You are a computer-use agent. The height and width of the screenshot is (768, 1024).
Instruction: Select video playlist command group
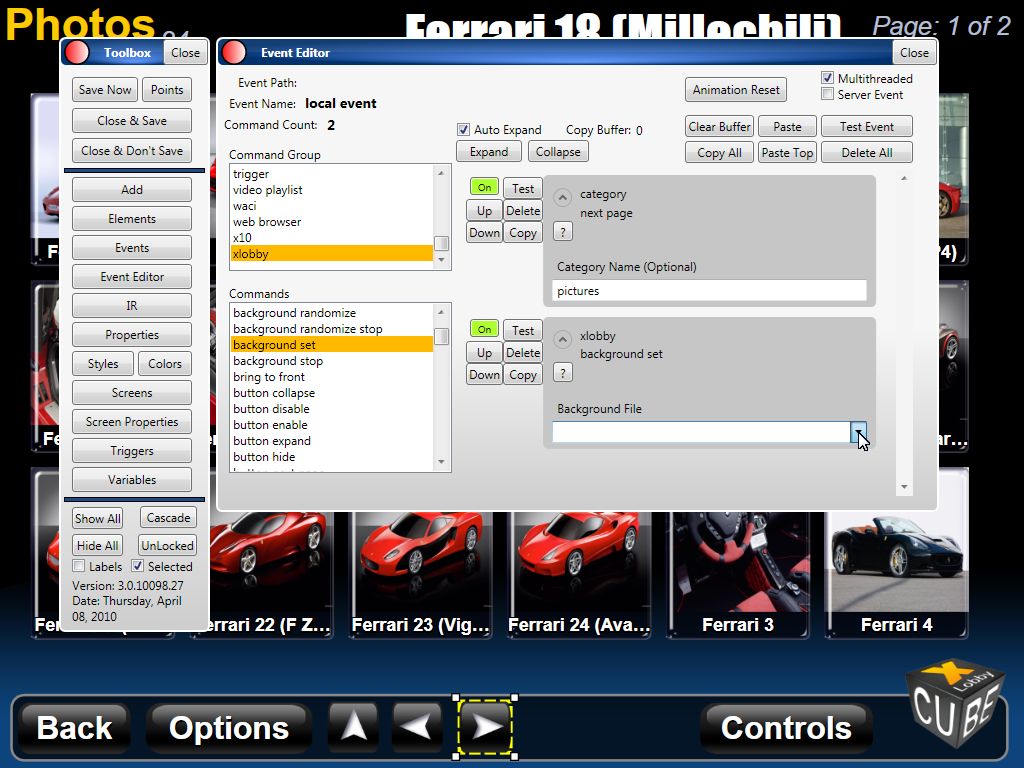point(332,190)
